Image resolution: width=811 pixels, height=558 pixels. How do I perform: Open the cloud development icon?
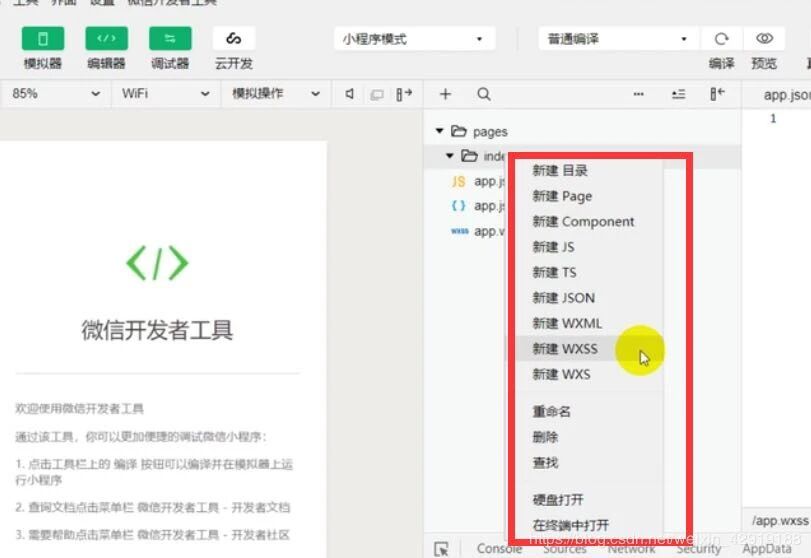tap(234, 39)
